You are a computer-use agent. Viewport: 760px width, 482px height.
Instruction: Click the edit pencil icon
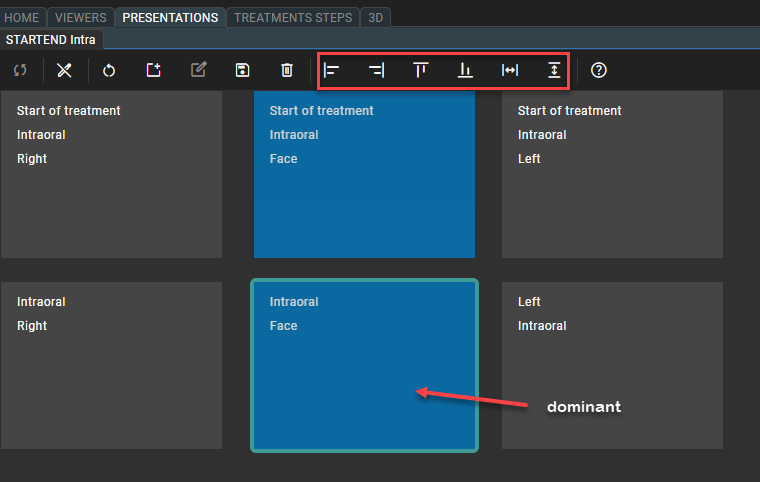pos(198,70)
